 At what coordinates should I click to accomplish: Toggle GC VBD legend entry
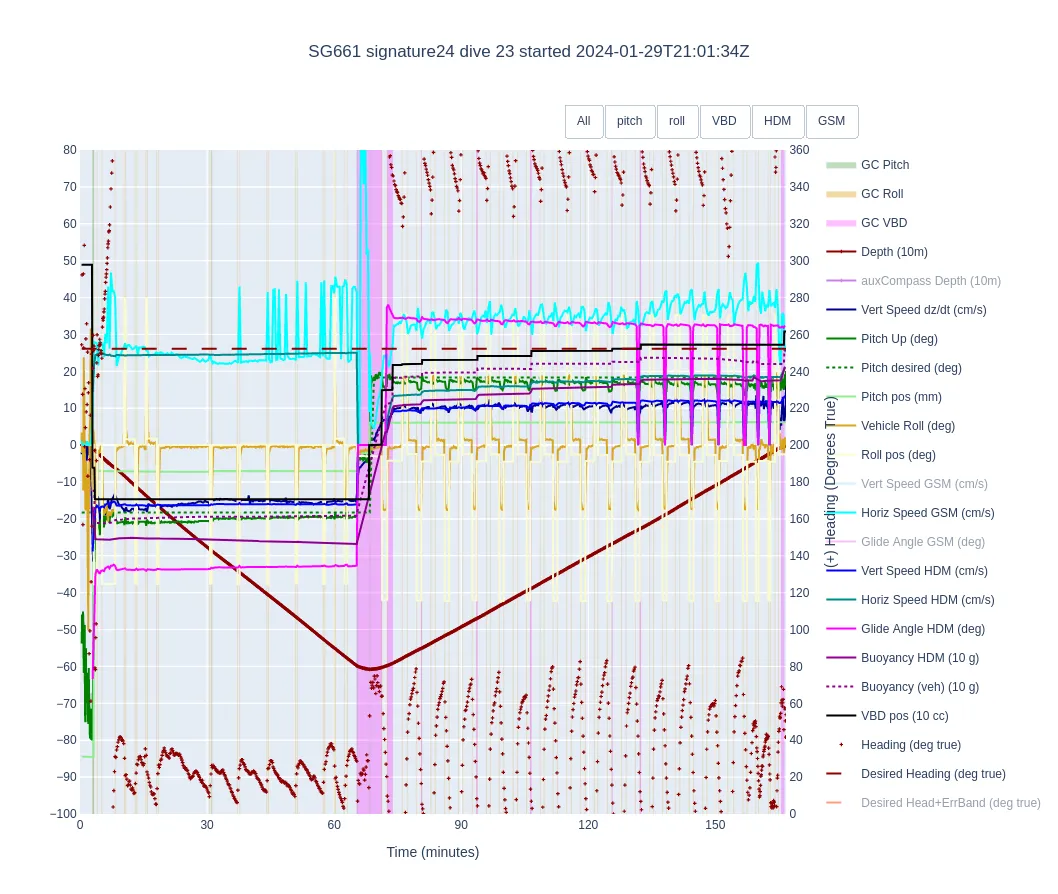click(867, 223)
